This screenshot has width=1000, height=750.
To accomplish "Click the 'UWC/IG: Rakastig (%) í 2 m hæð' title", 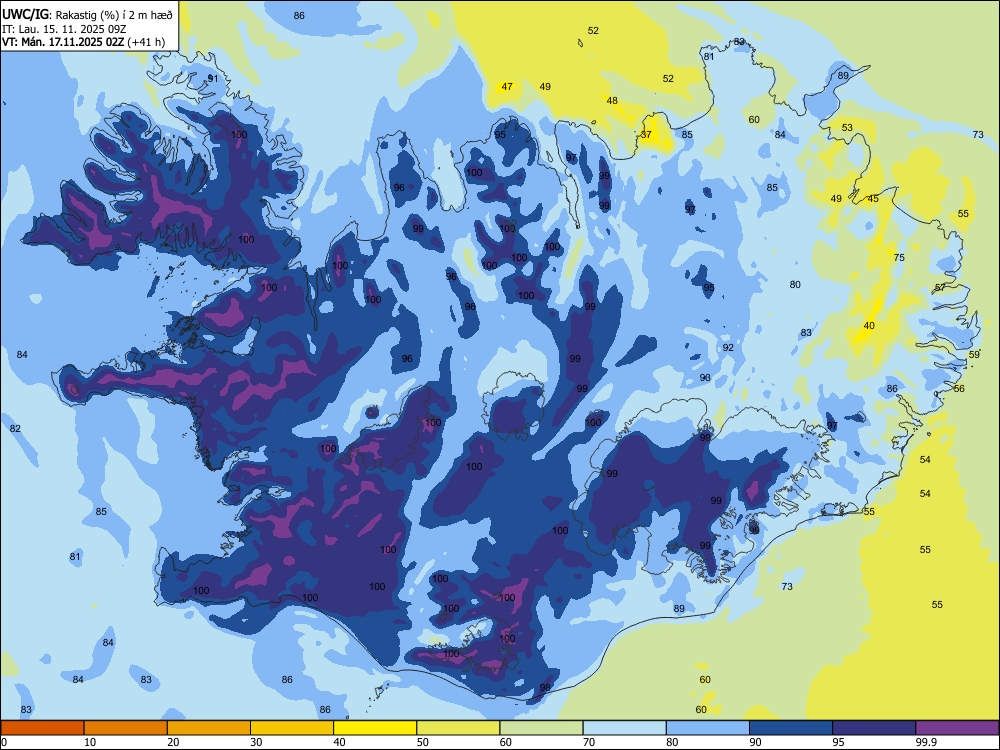I will pos(87,15).
